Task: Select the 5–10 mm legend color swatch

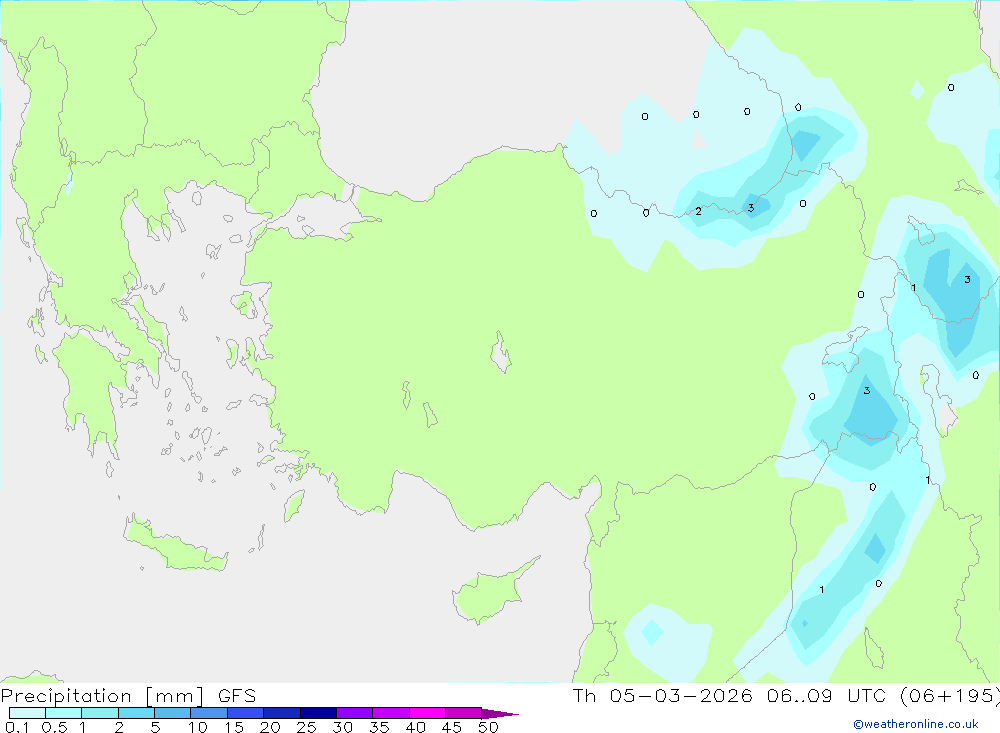Action: (x=172, y=713)
